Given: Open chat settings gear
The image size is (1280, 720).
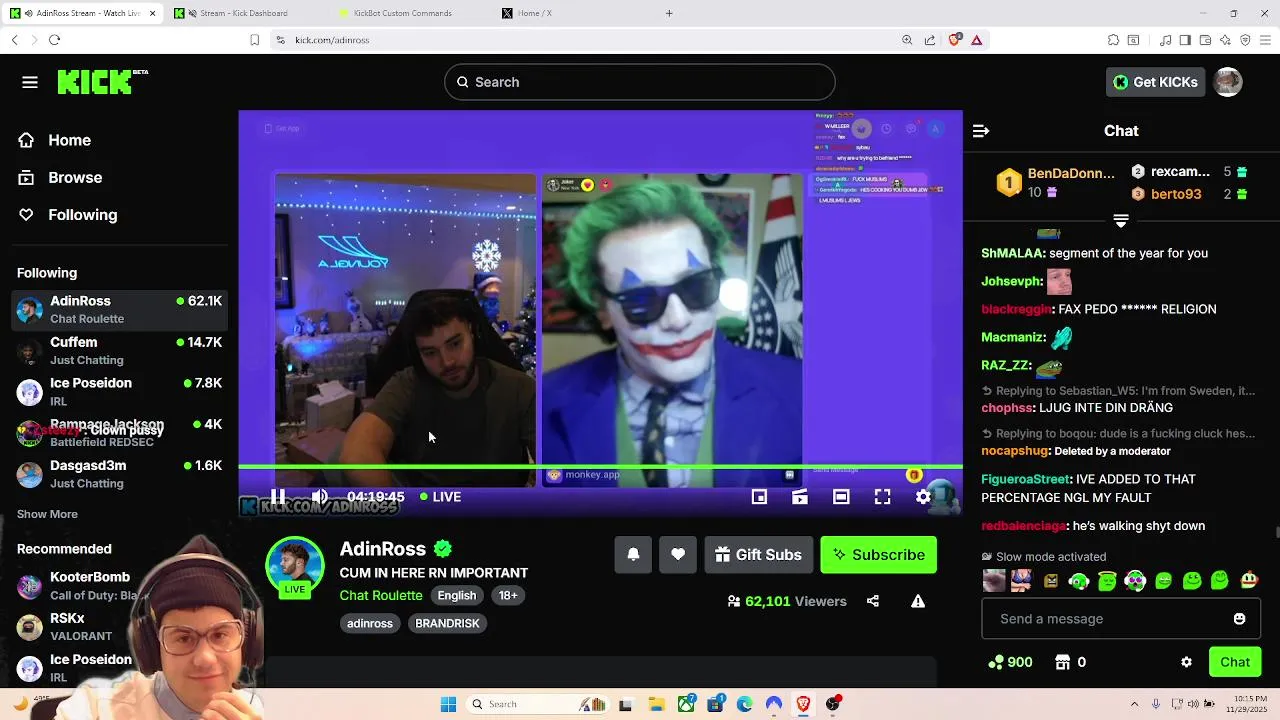Looking at the screenshot, I should pos(1186,662).
